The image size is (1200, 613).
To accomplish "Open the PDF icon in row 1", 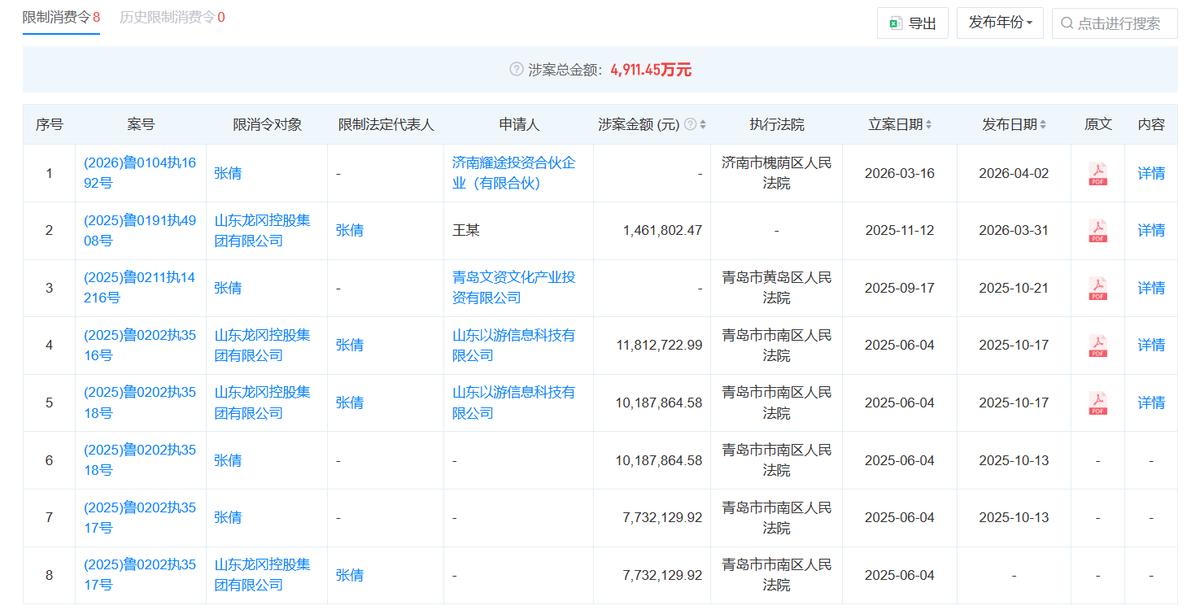I will click(1097, 174).
